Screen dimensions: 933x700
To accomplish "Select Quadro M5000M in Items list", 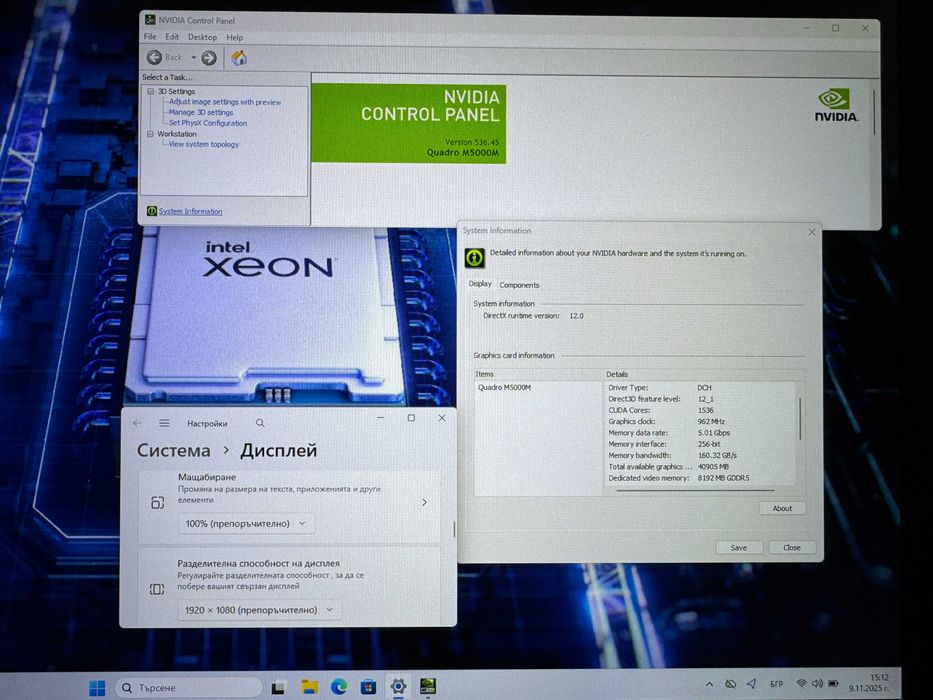I will (x=504, y=388).
